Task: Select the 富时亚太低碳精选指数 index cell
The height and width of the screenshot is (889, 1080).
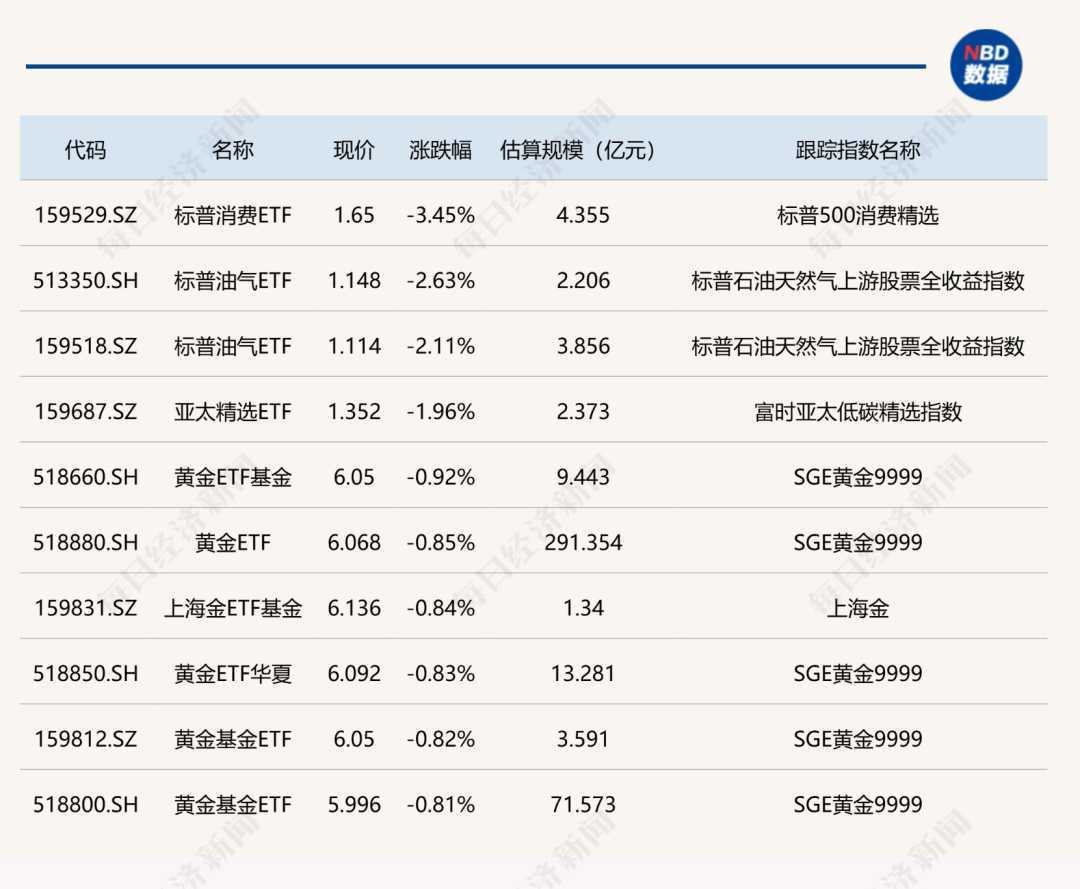Action: (x=858, y=412)
